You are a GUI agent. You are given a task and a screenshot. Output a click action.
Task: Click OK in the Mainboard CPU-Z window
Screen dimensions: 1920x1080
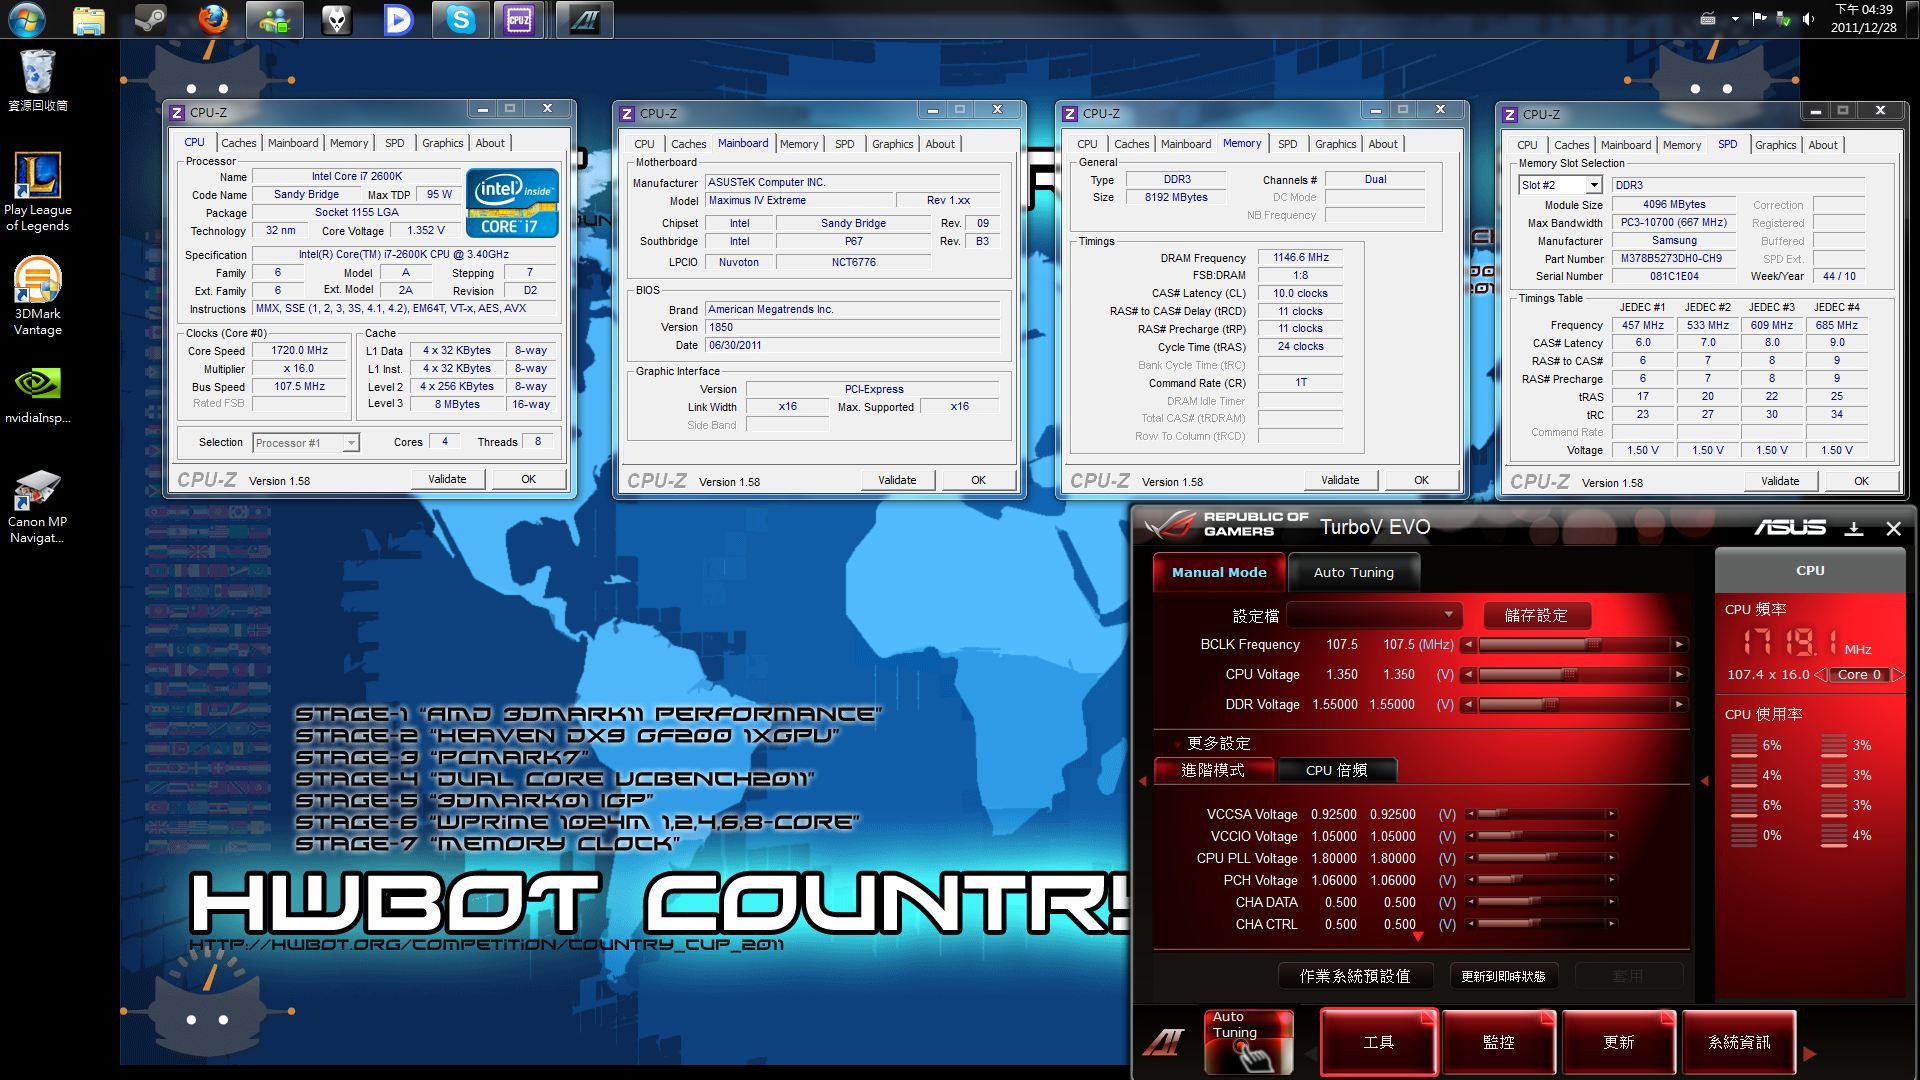point(978,480)
